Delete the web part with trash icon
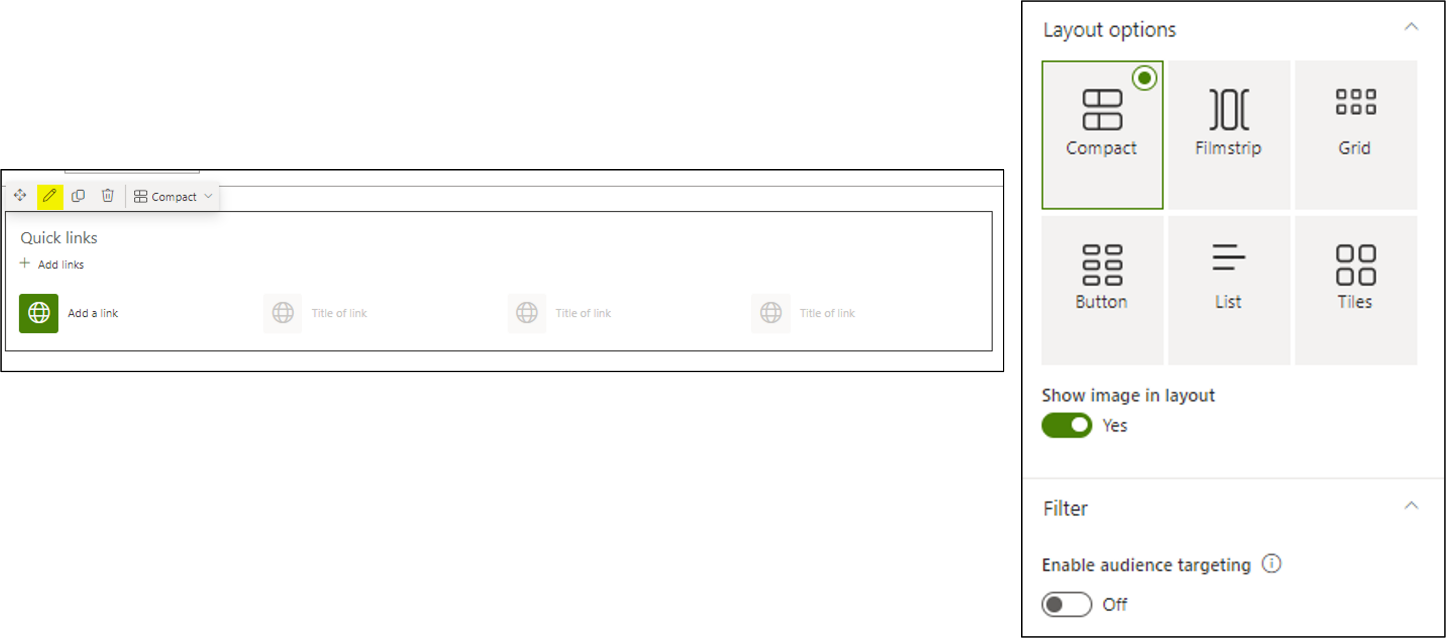Image resolution: width=1446 pixels, height=638 pixels. point(108,196)
